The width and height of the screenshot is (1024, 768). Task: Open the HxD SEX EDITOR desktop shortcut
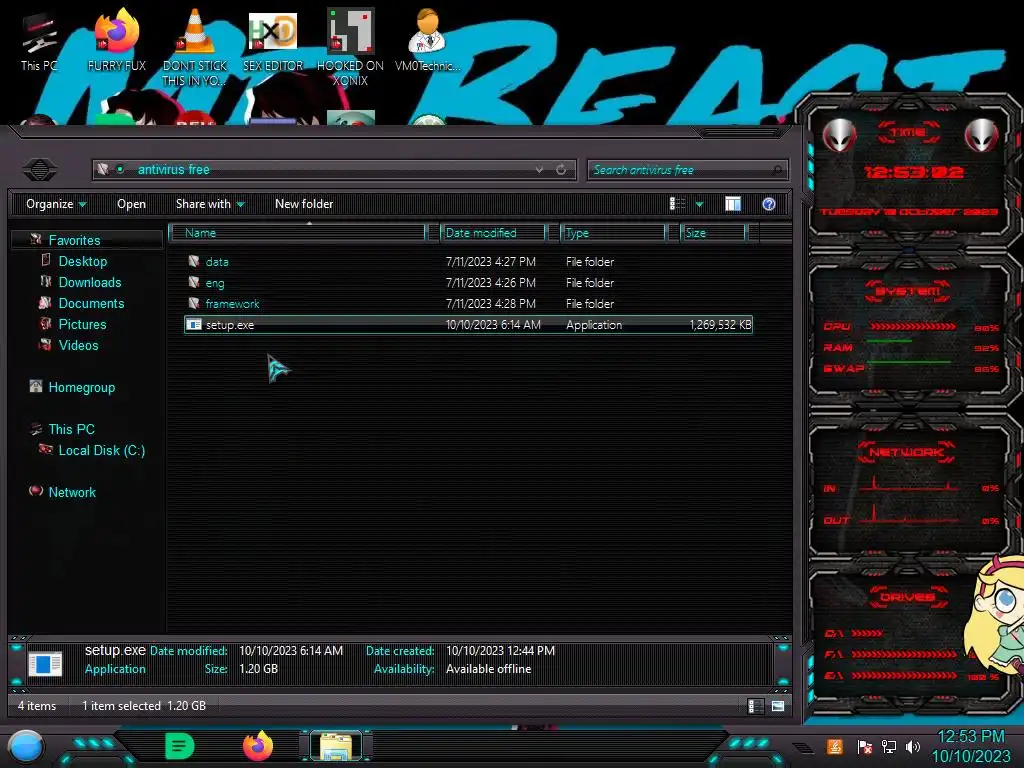[273, 40]
